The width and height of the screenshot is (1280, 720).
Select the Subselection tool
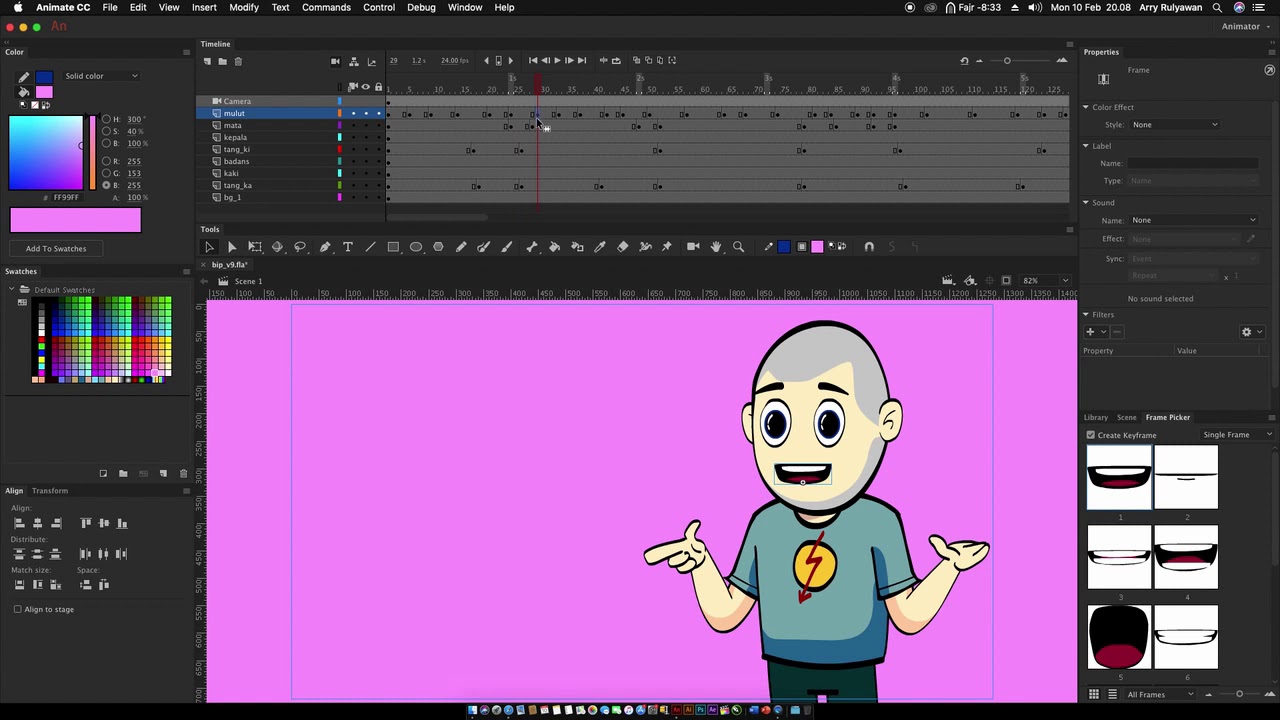(232, 247)
